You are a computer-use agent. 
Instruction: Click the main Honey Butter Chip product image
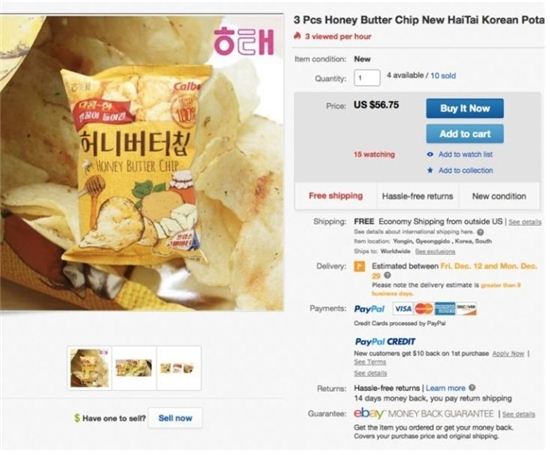point(141,162)
